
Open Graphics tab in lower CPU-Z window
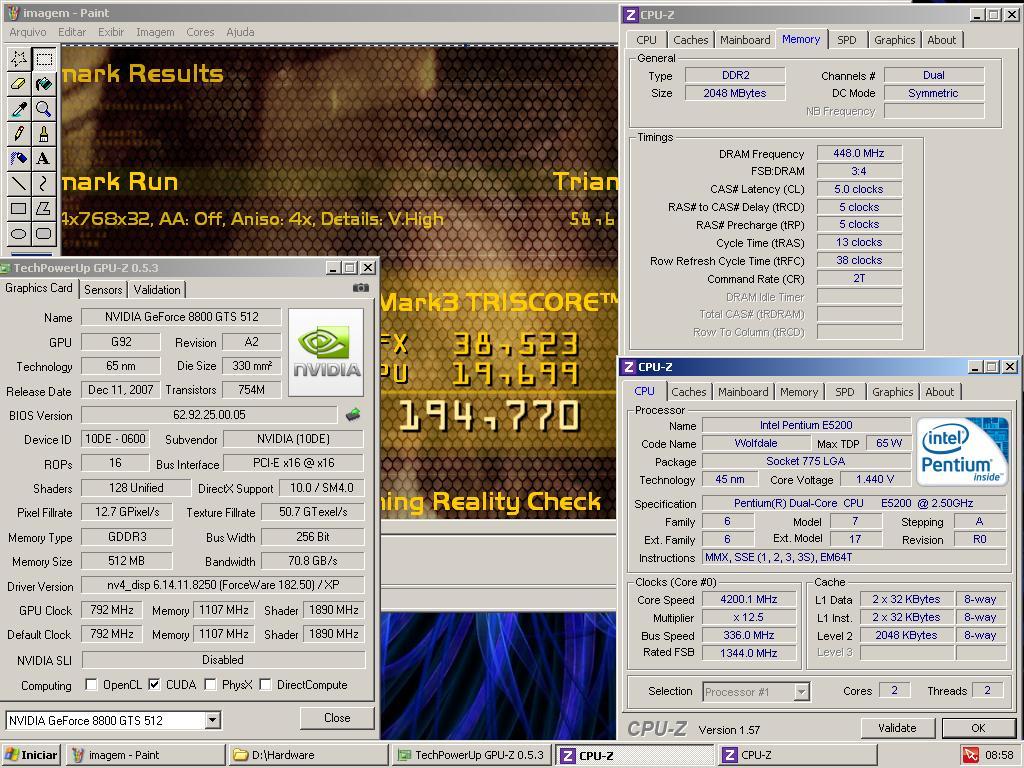pos(892,392)
